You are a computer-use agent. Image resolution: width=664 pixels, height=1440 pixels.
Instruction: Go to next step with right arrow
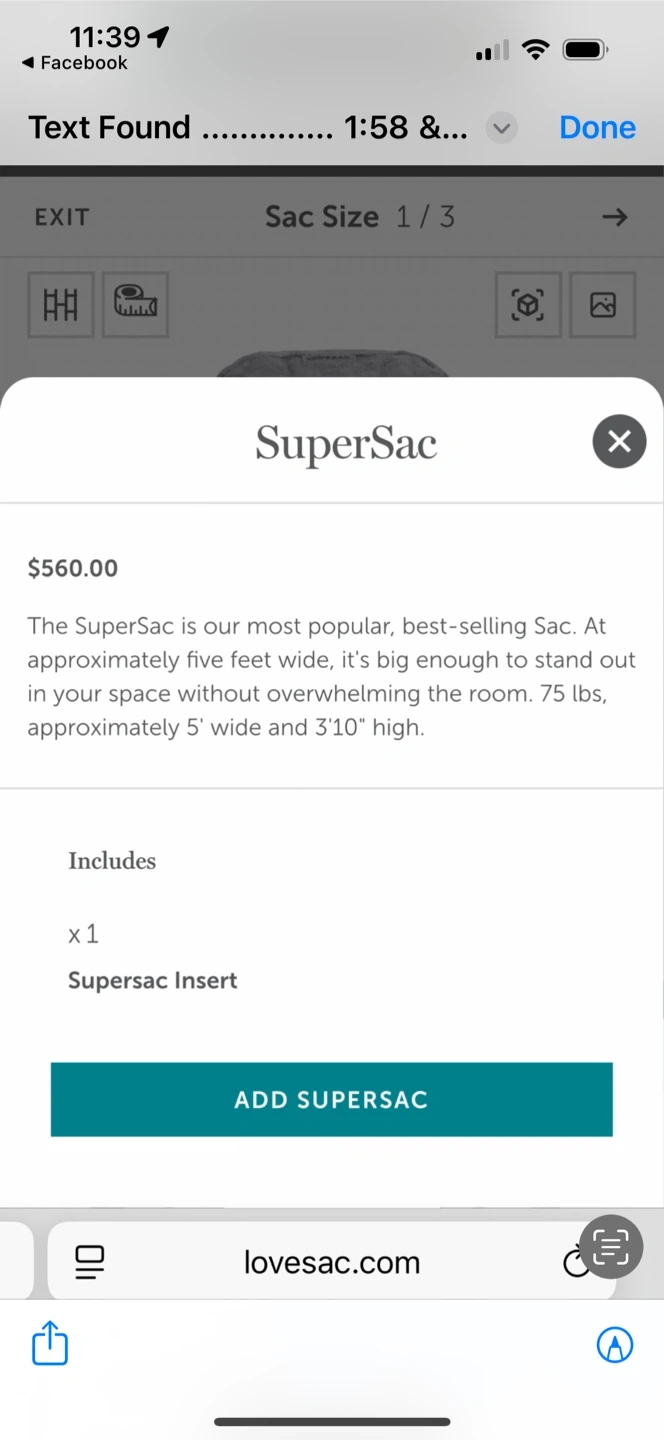pyautogui.click(x=615, y=217)
